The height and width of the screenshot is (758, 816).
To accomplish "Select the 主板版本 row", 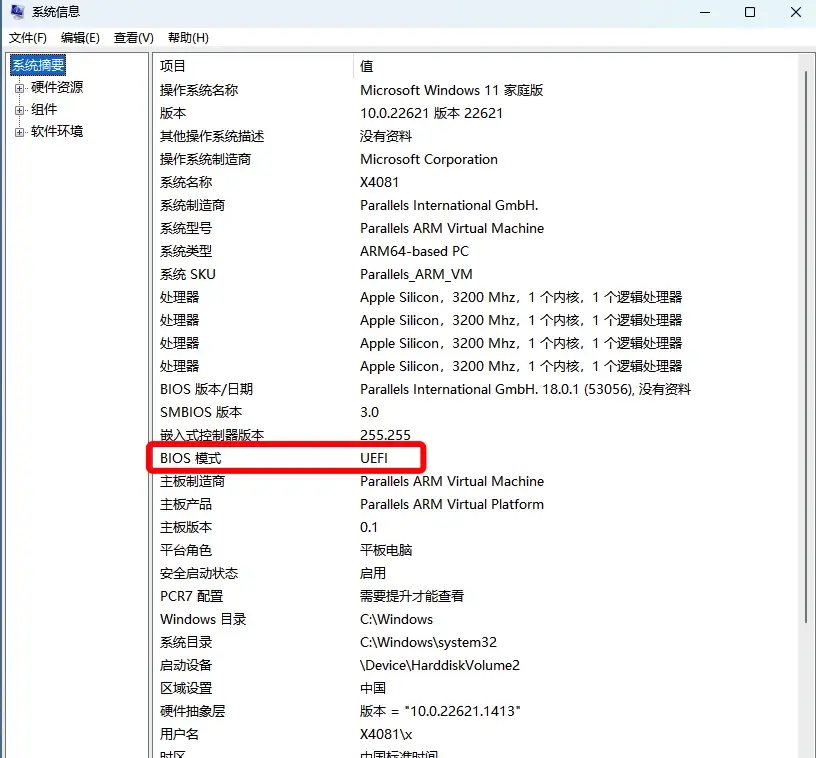I will tap(475, 527).
